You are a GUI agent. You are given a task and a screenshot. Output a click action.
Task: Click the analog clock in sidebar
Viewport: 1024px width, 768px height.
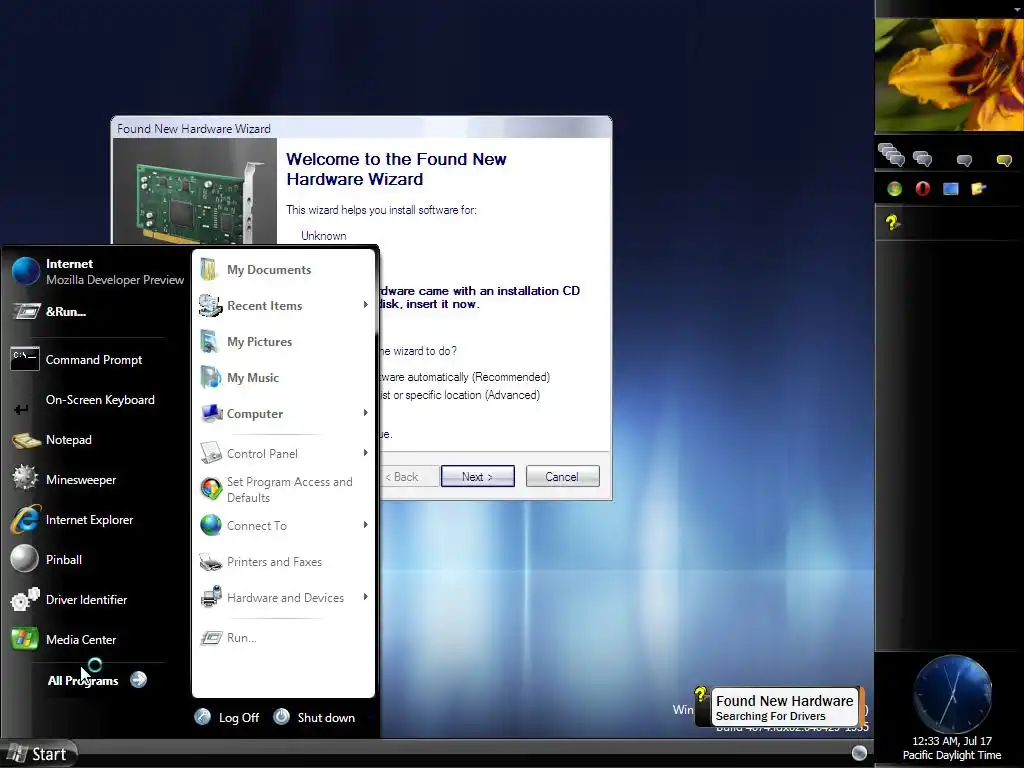coord(952,694)
